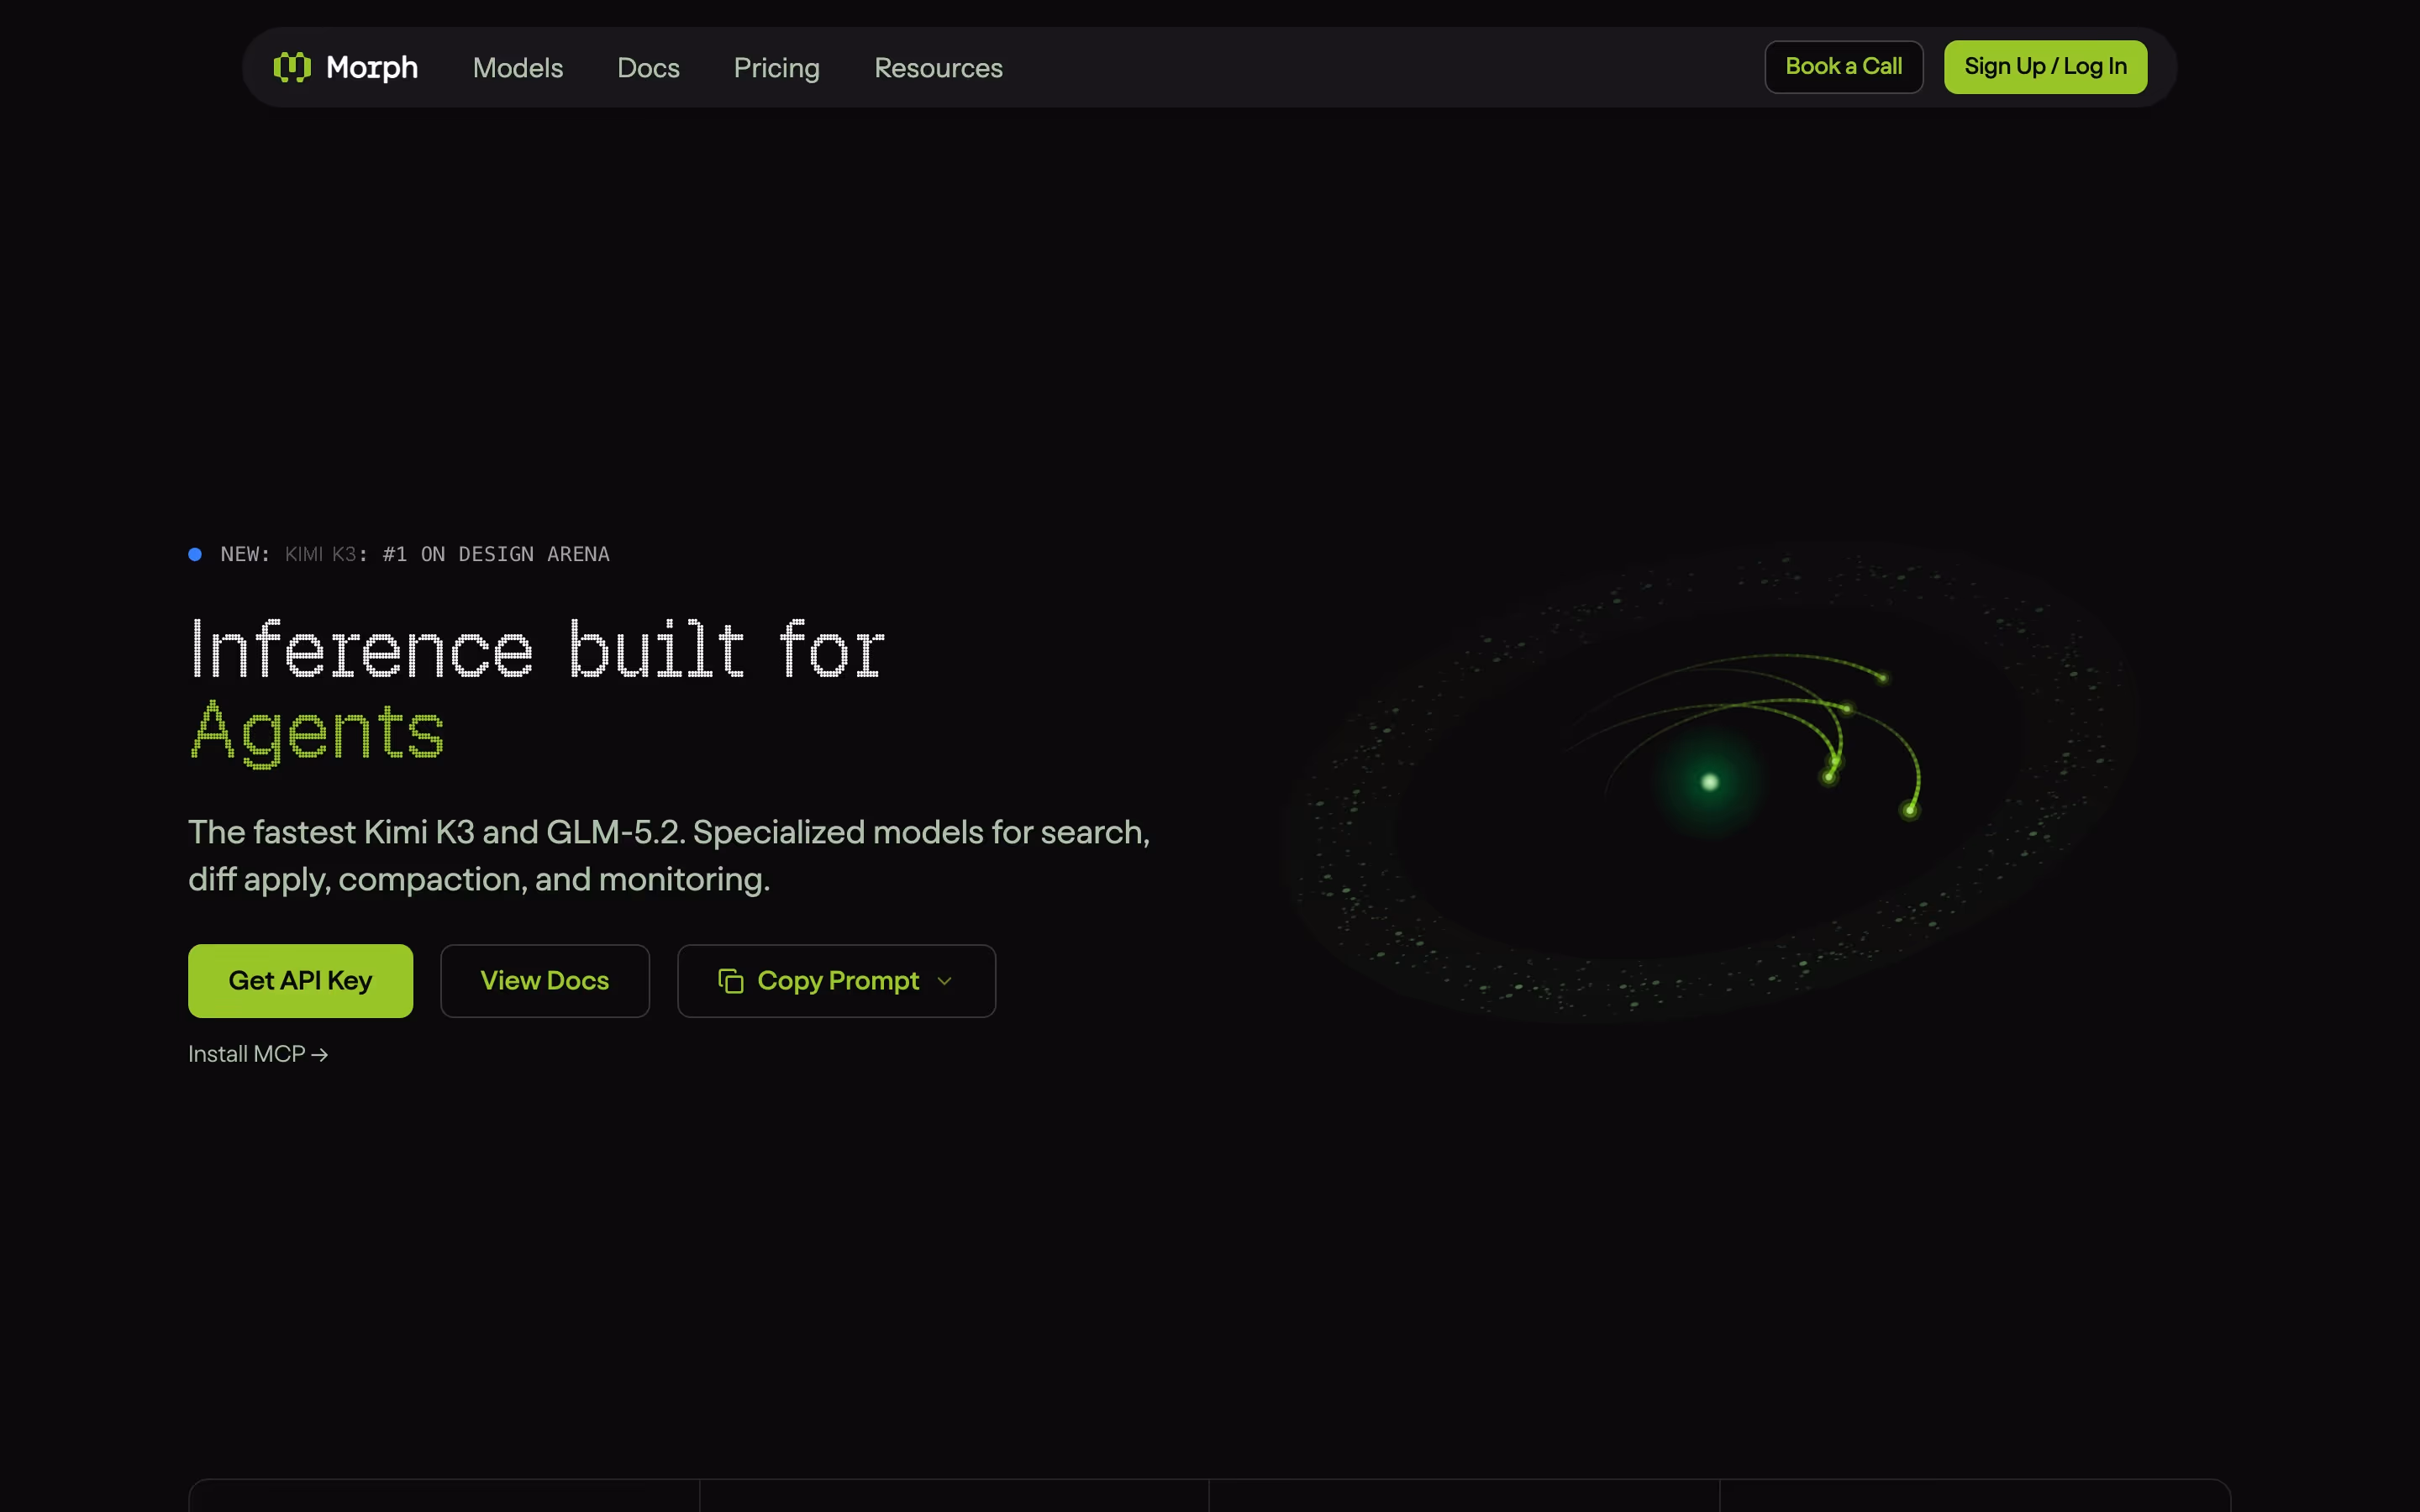Click the Copy Prompt label

tap(838, 981)
